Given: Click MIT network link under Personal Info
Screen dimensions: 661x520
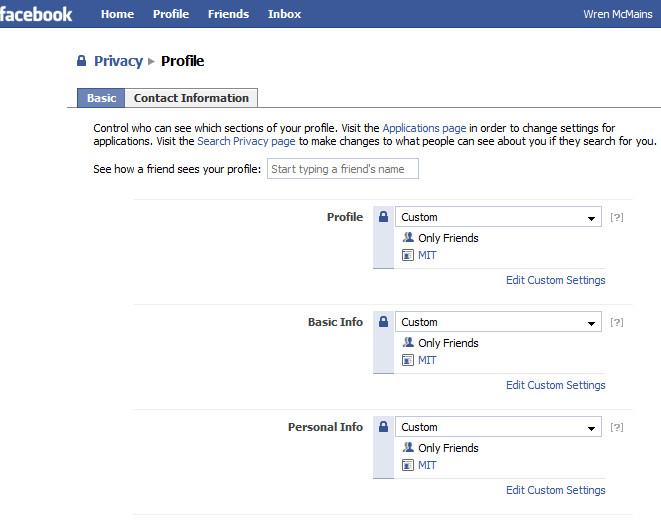Looking at the screenshot, I should (427, 465).
